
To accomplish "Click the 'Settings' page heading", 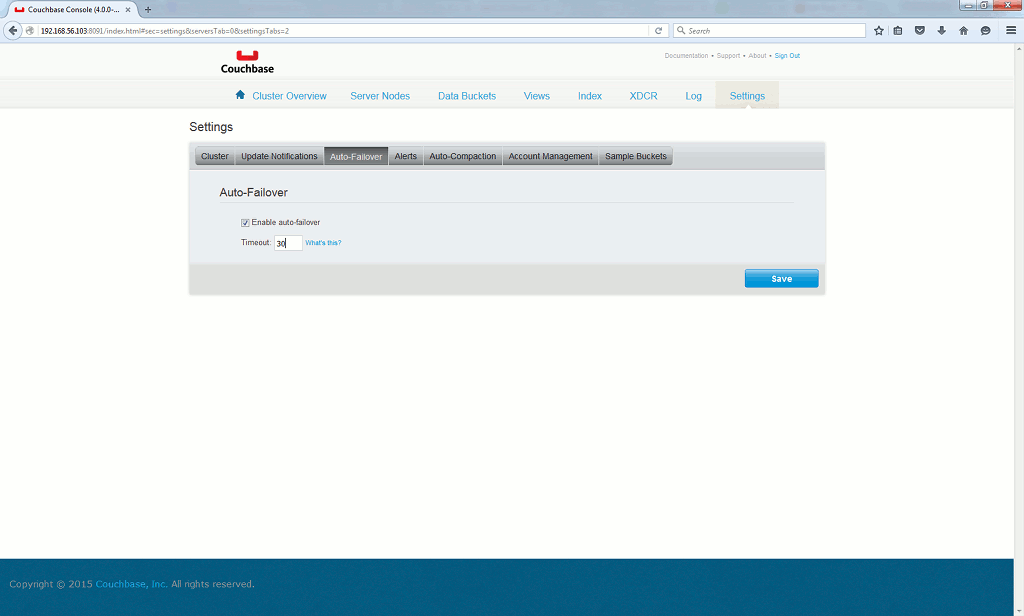I will 211,127.
